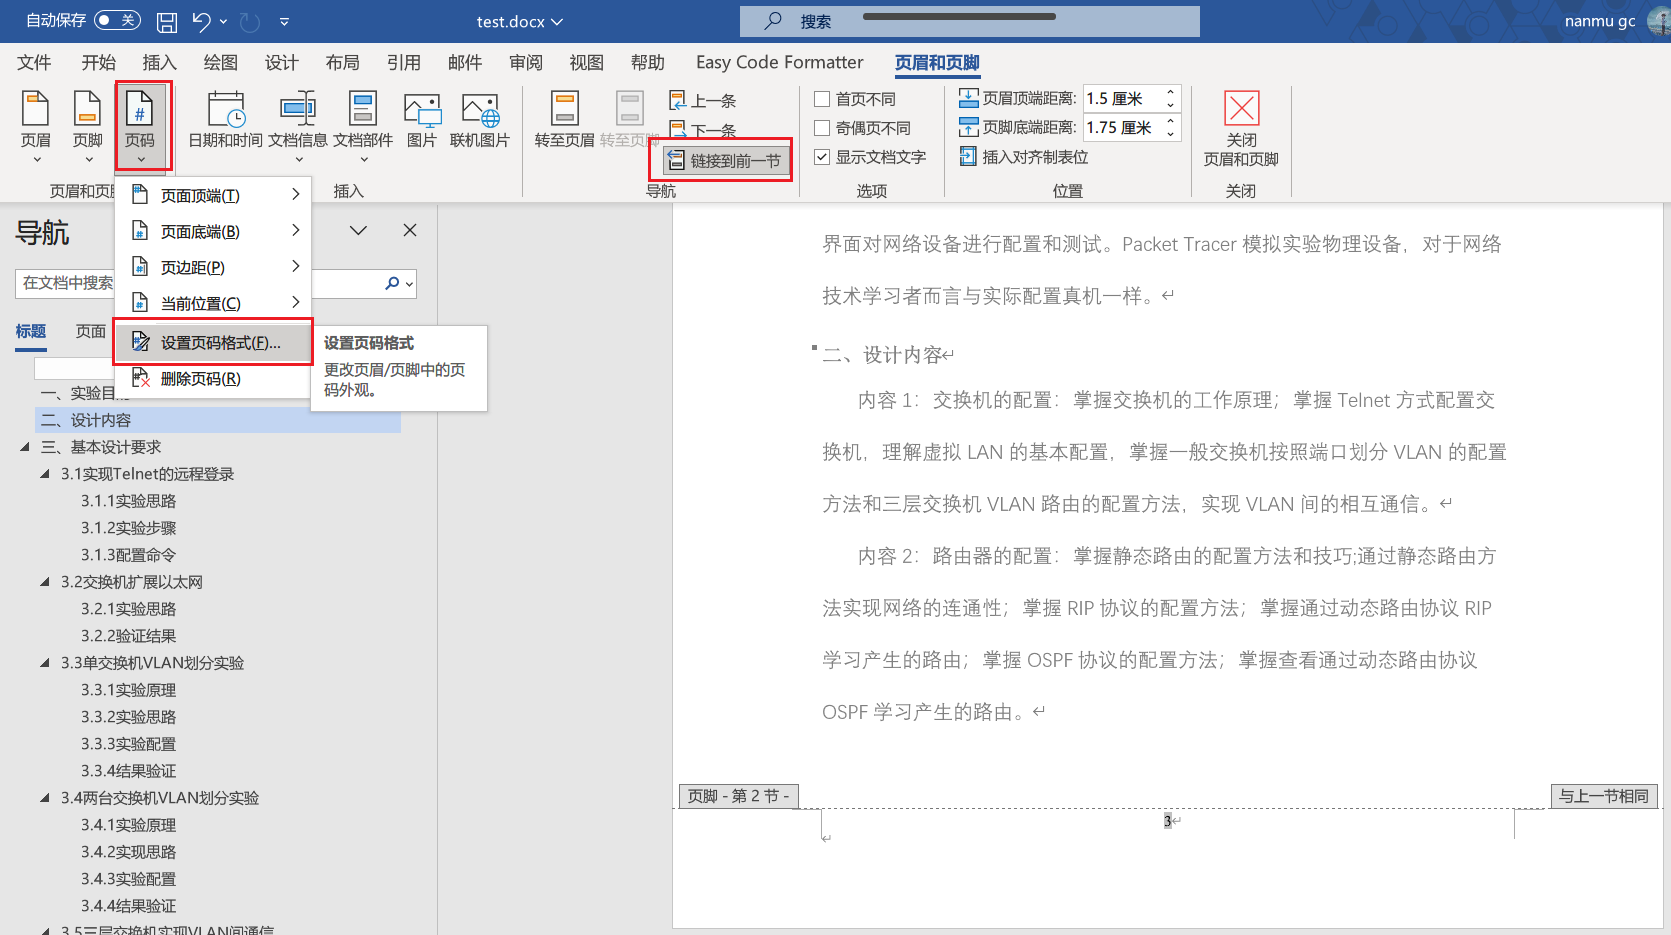This screenshot has width=1671, height=935.
Task: Check Different First Page (首页不同)
Action: click(822, 99)
